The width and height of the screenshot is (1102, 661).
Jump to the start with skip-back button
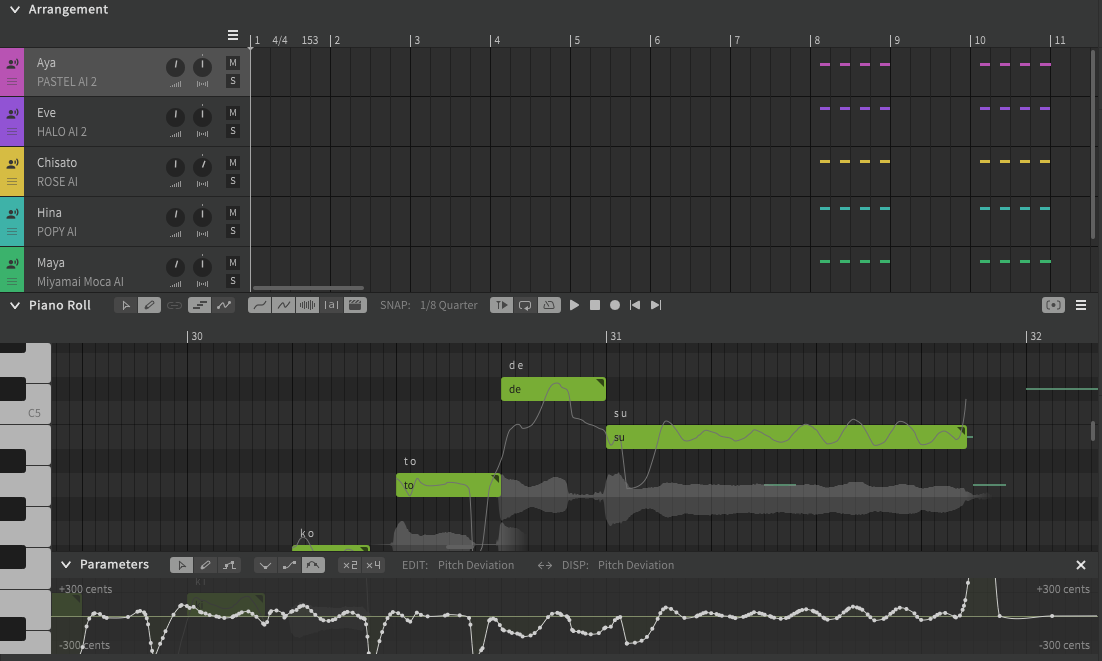click(x=635, y=305)
